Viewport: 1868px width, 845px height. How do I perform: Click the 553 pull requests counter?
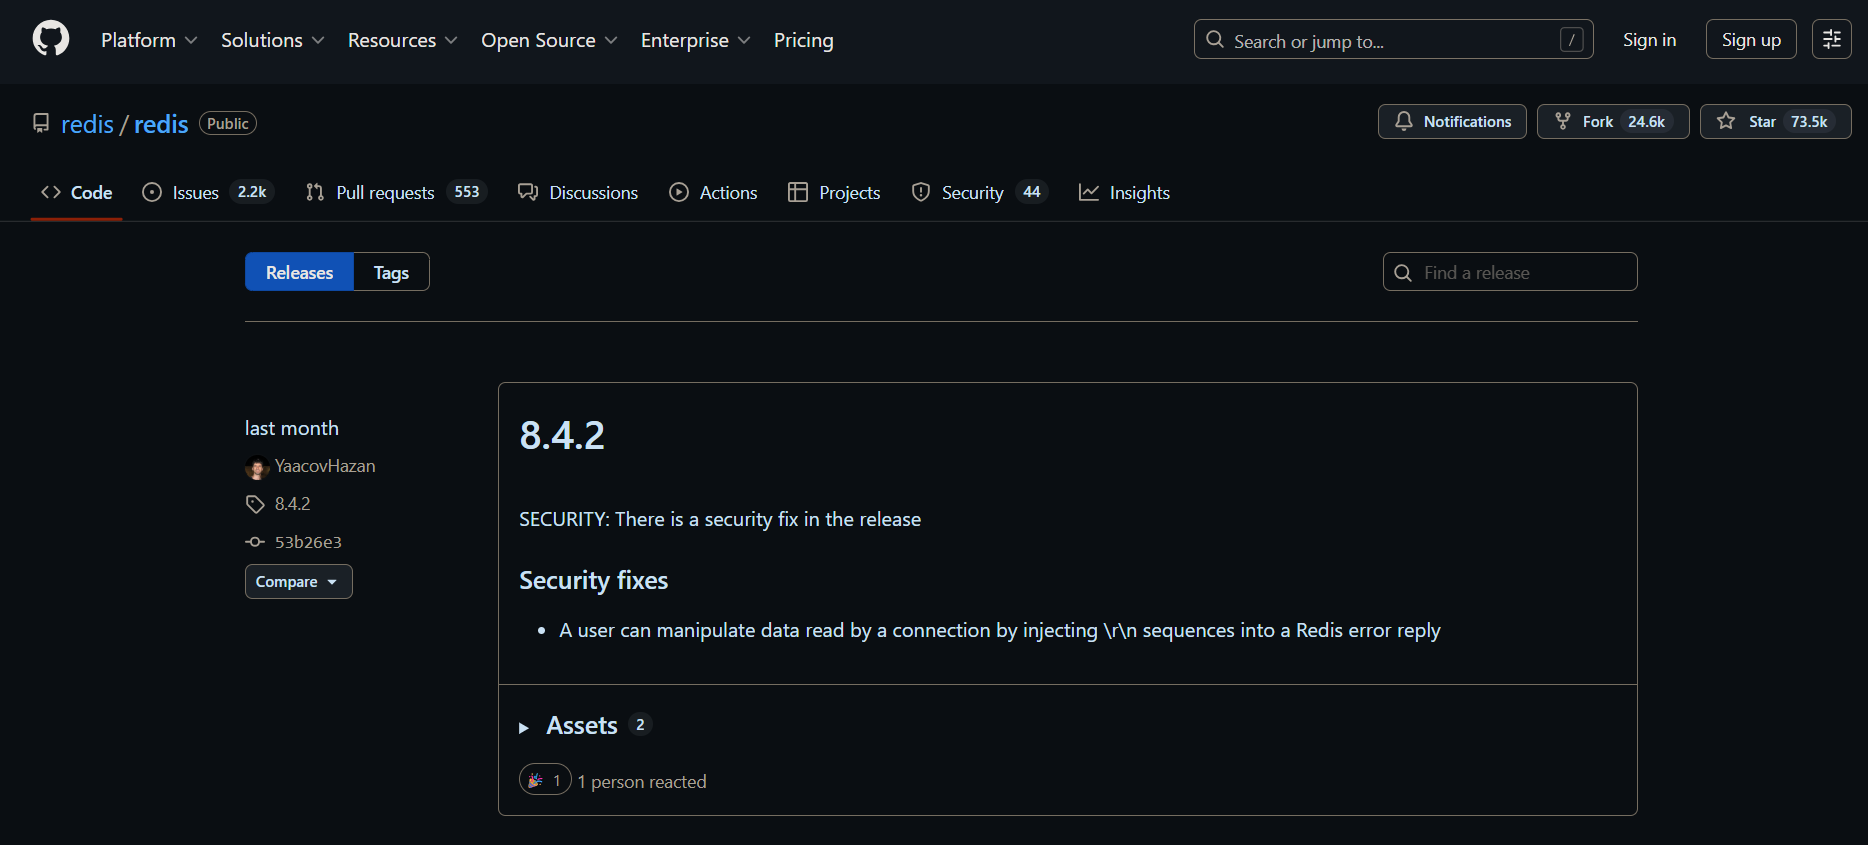467,192
